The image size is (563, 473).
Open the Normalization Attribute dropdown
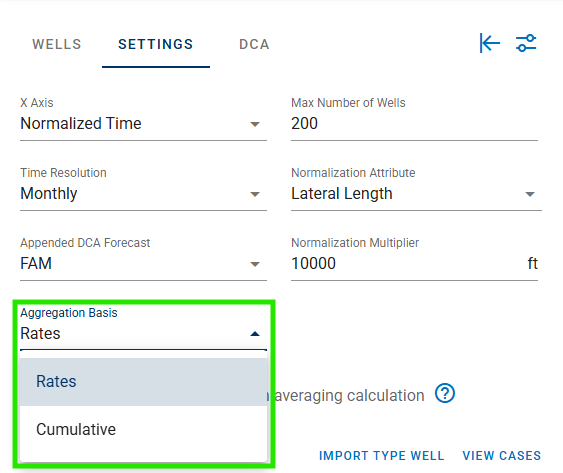(x=416, y=194)
